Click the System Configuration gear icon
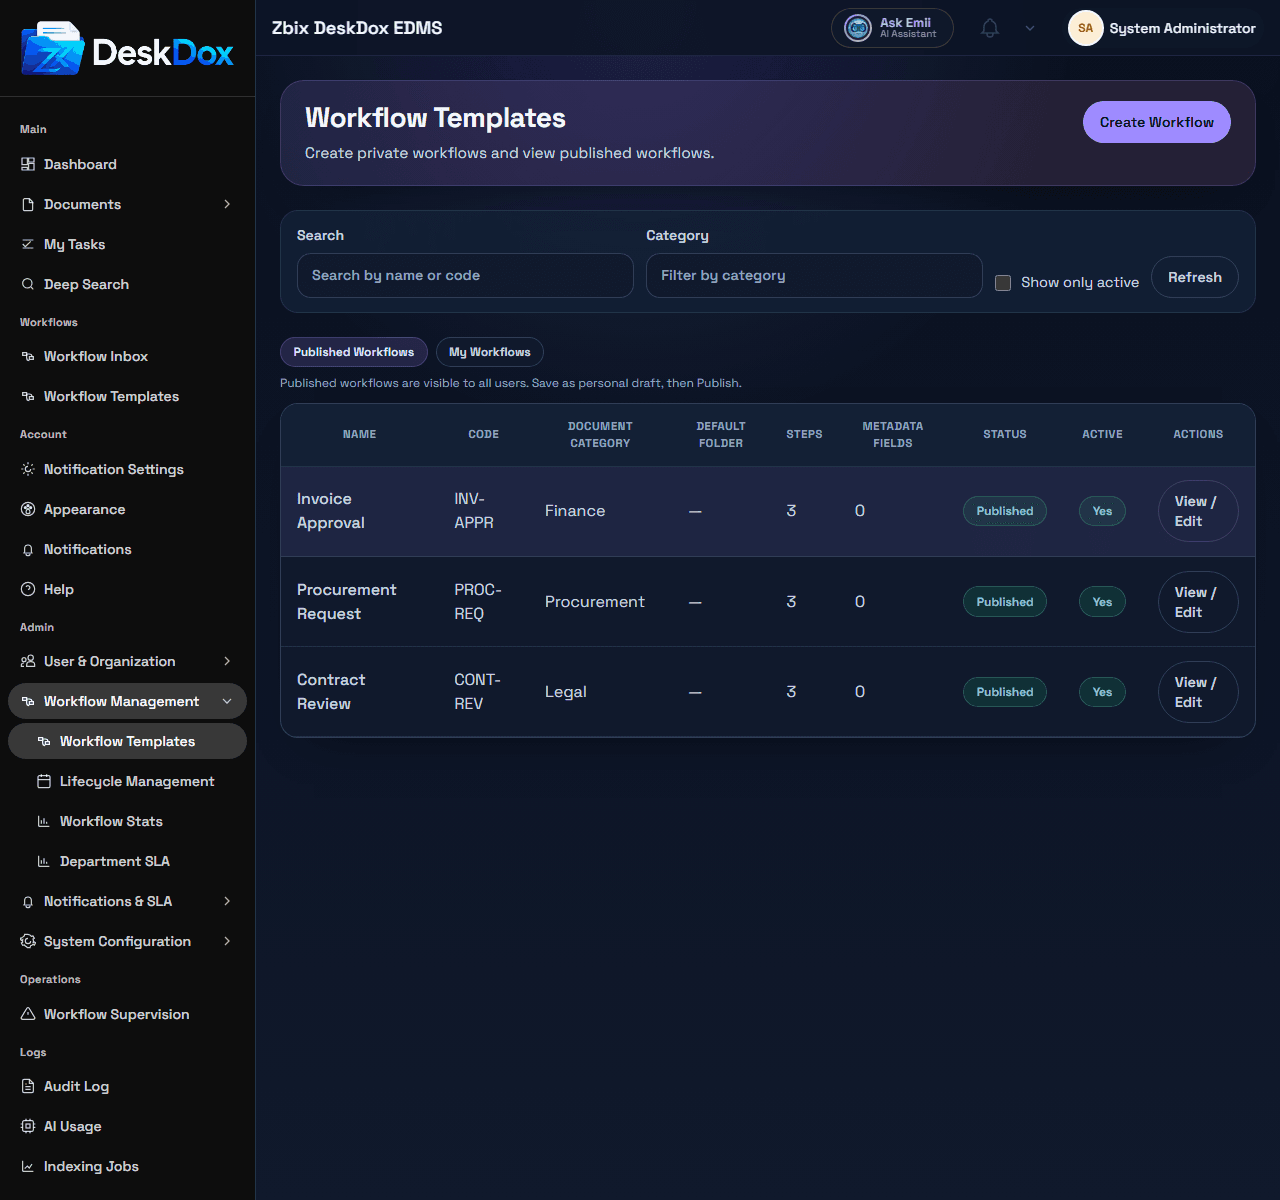This screenshot has height=1200, width=1280. pos(28,941)
